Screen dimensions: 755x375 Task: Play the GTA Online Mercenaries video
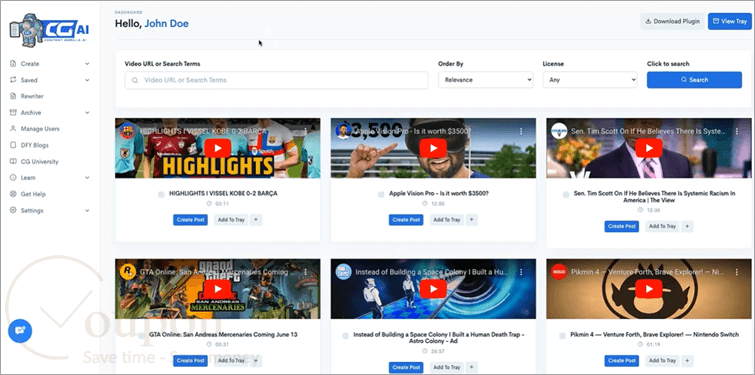pyautogui.click(x=218, y=289)
